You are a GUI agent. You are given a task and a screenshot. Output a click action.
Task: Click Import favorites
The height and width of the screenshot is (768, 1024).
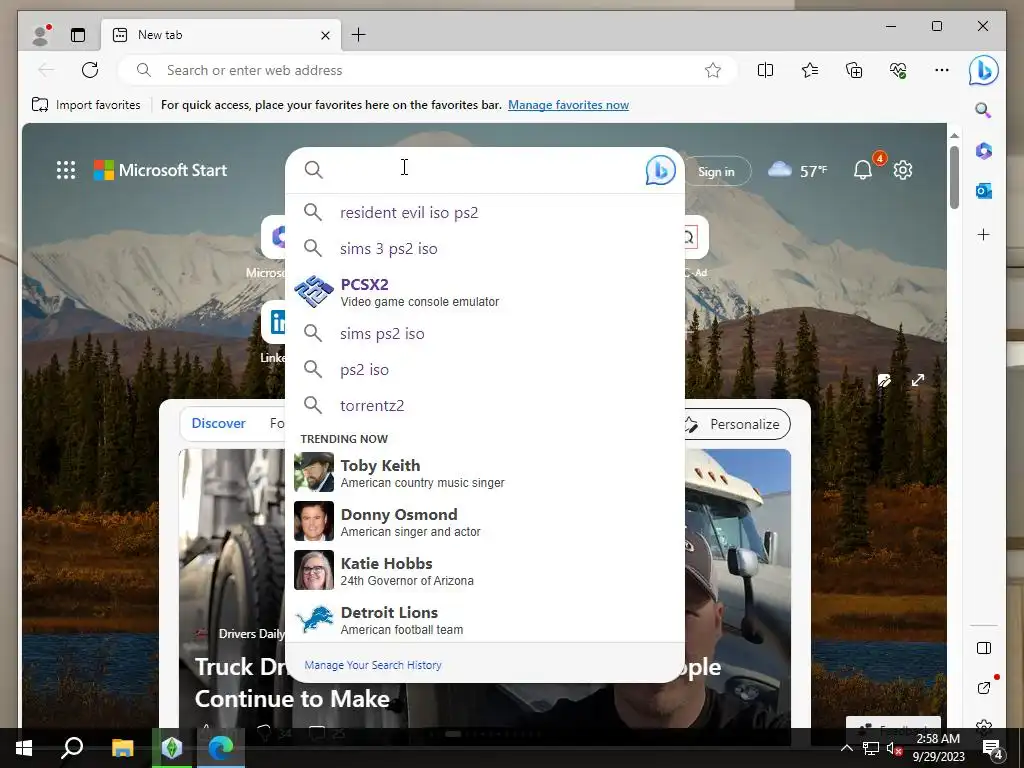coord(86,104)
